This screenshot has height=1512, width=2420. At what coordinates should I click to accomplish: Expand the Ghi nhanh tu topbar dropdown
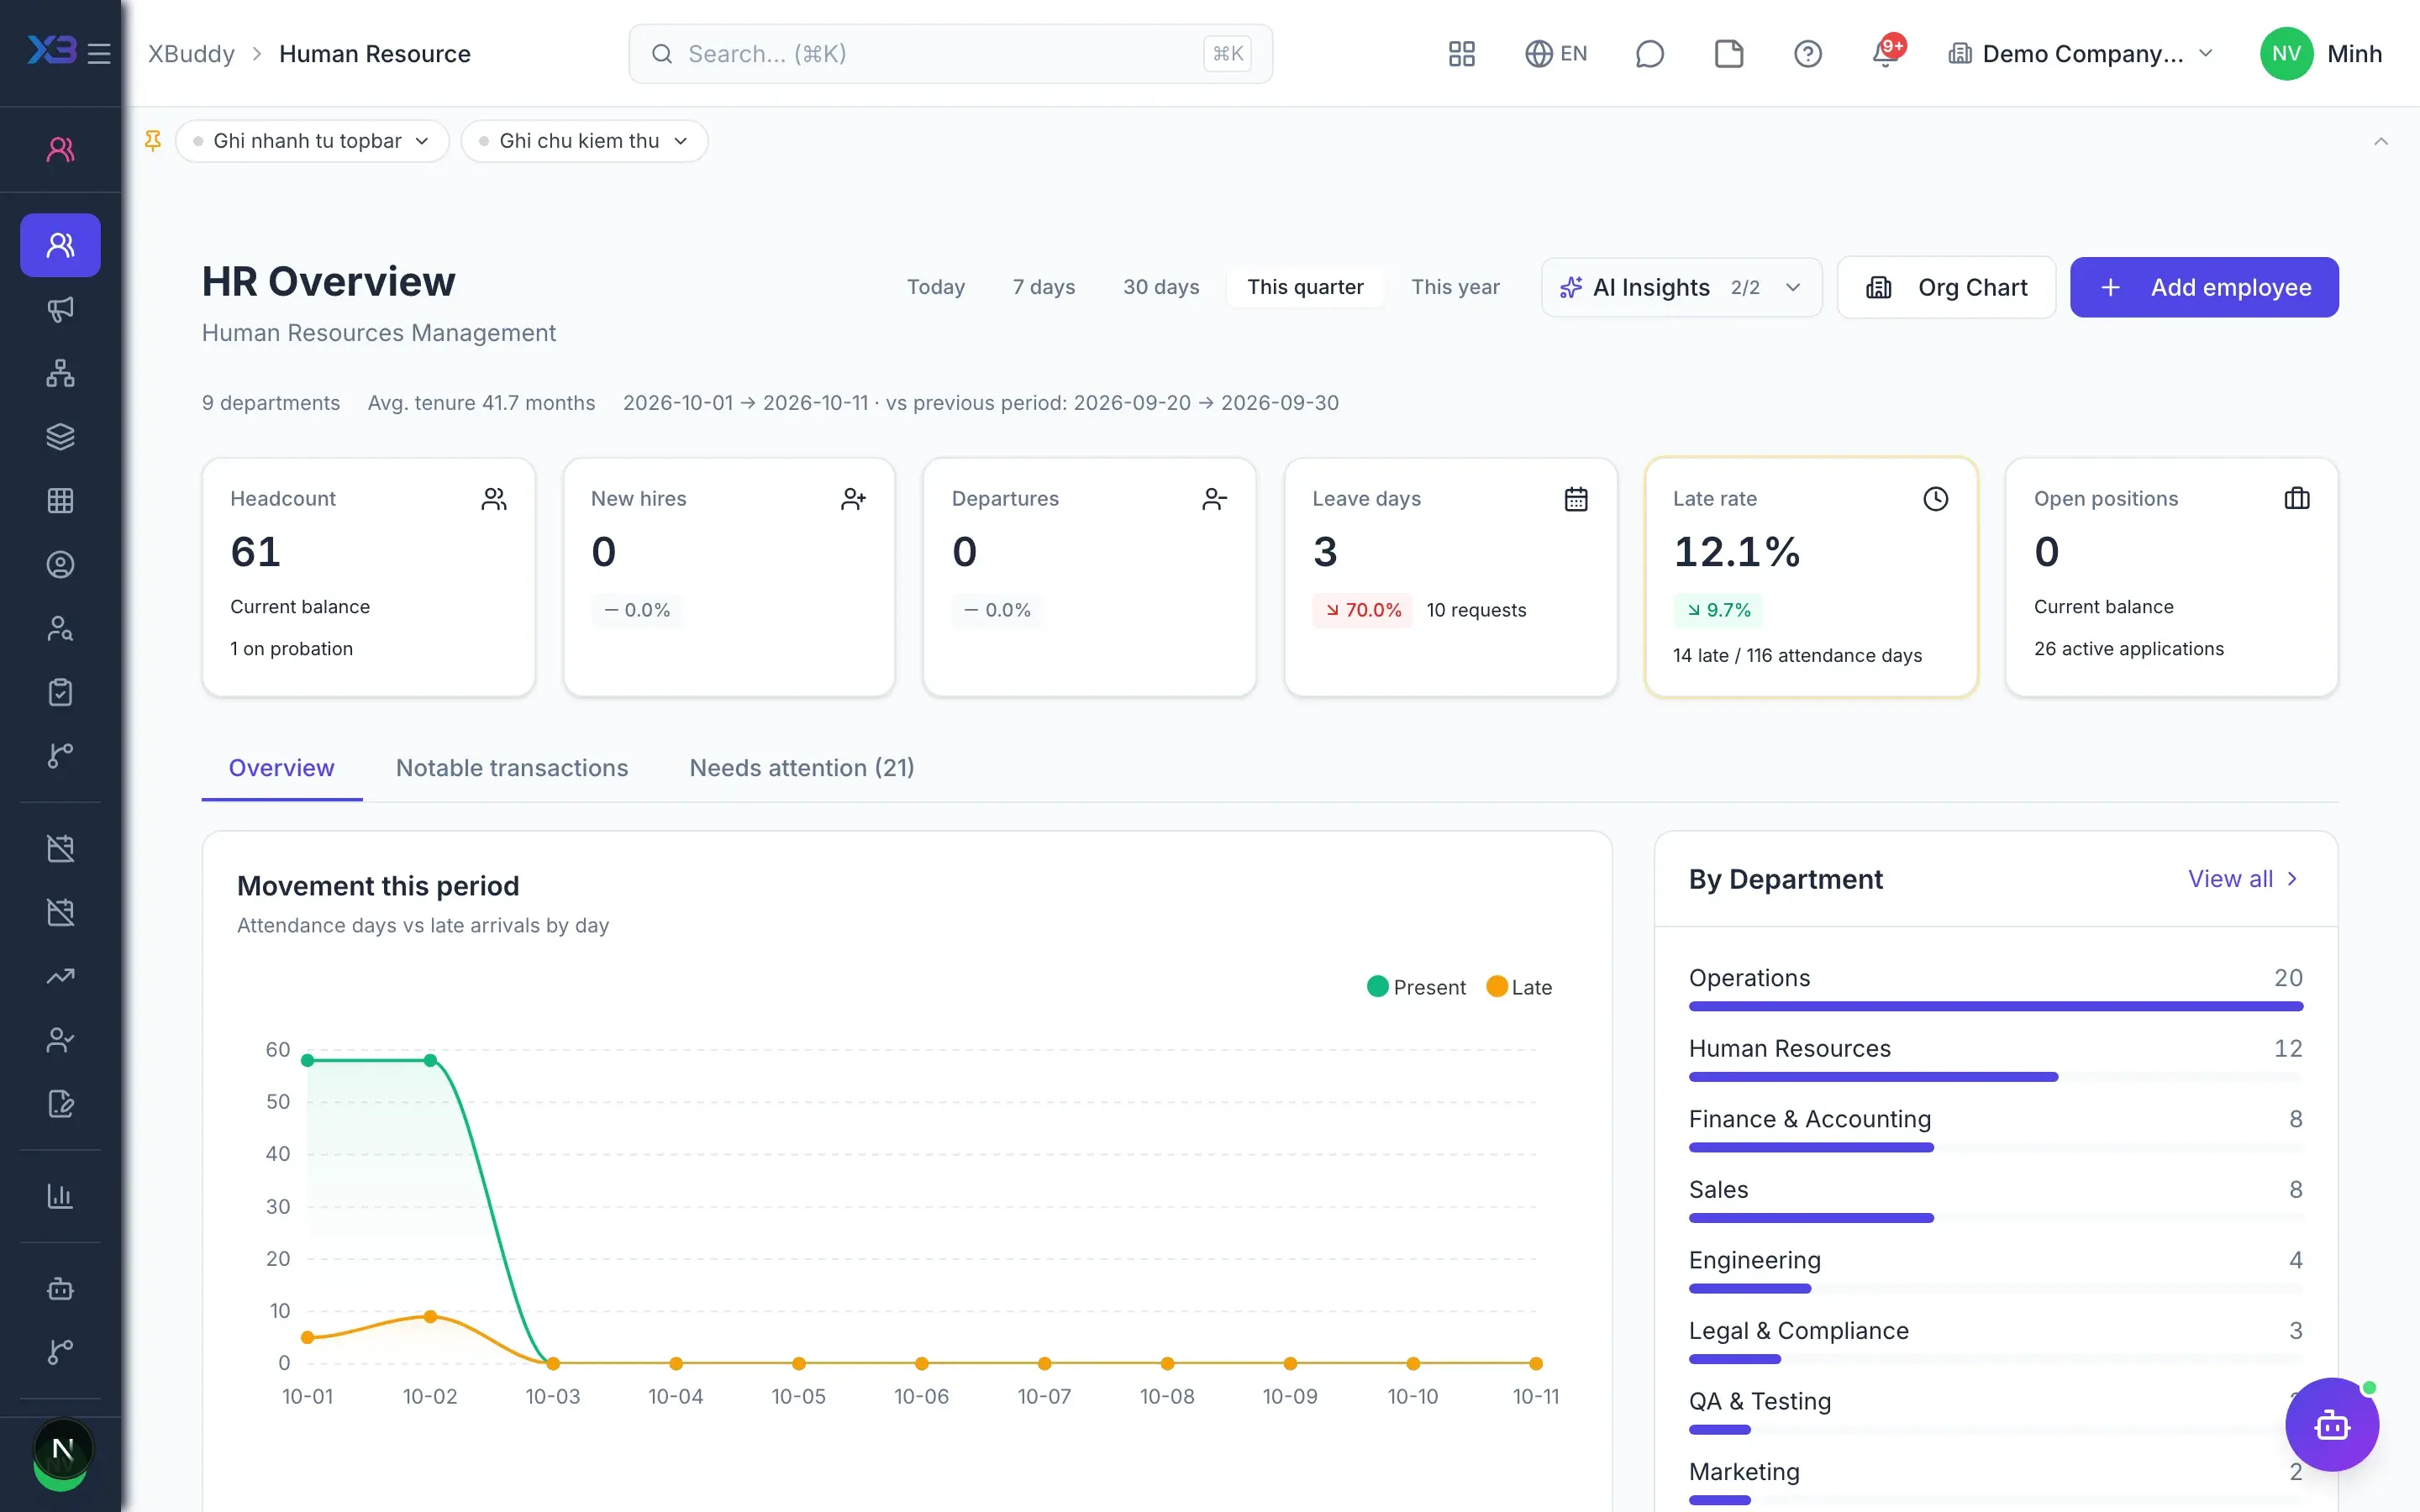tap(312, 141)
